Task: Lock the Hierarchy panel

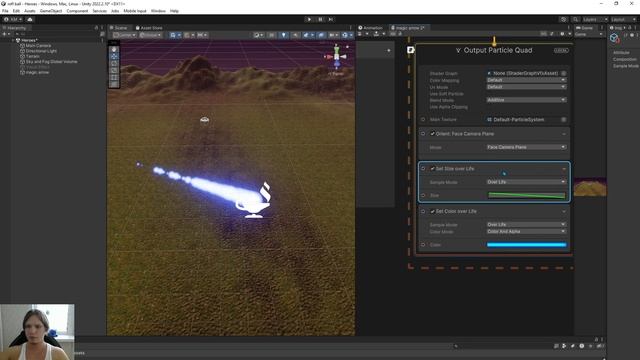Action: pos(96,28)
